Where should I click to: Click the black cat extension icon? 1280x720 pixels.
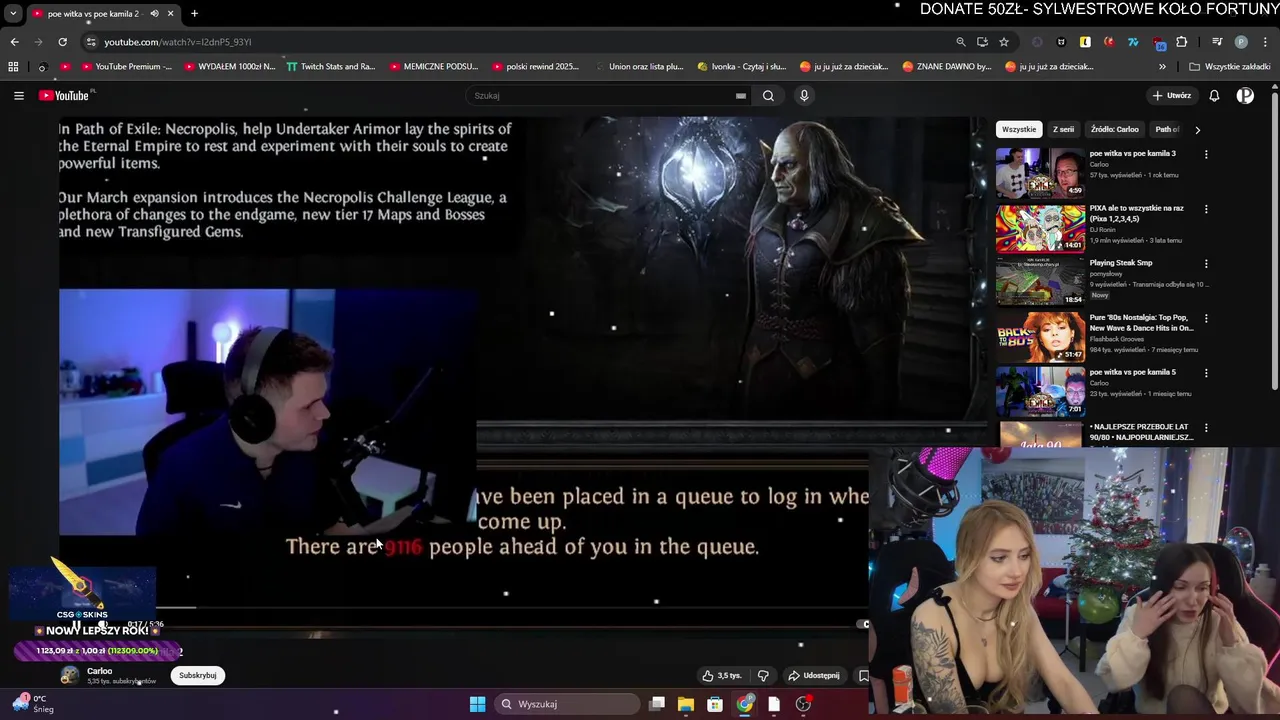pyautogui.click(x=1061, y=42)
